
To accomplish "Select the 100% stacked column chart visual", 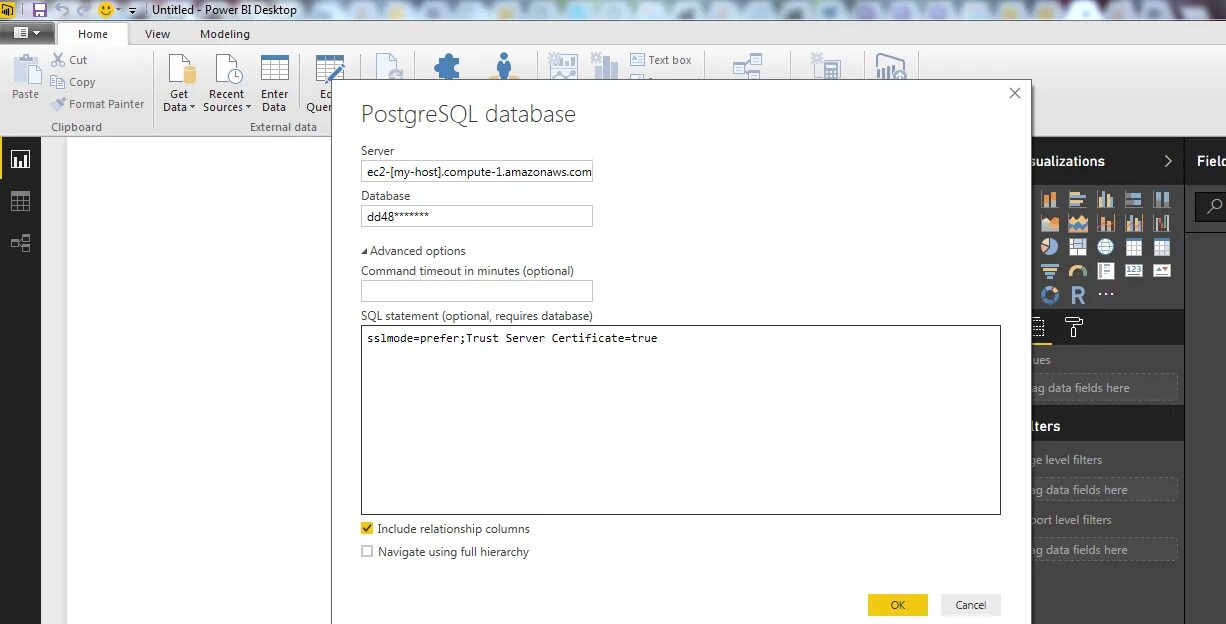I will click(1162, 200).
